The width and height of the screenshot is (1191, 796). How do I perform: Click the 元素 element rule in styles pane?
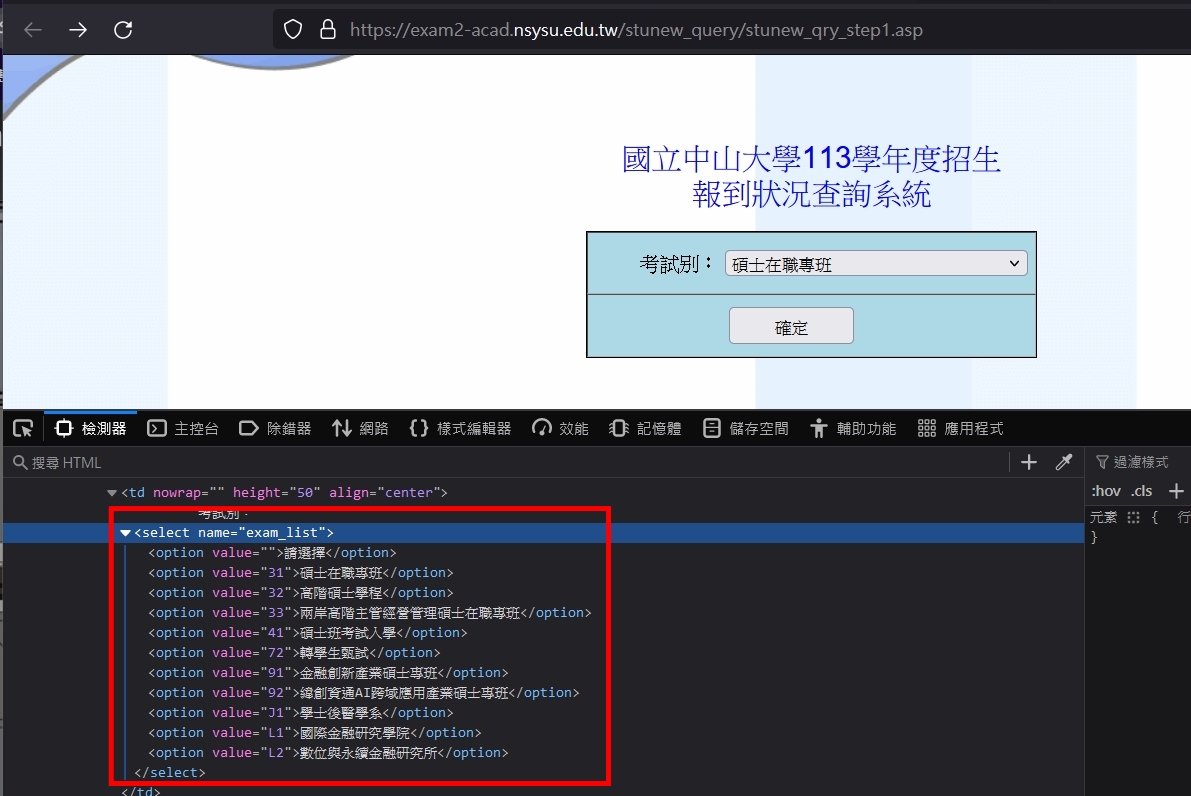(x=1104, y=517)
